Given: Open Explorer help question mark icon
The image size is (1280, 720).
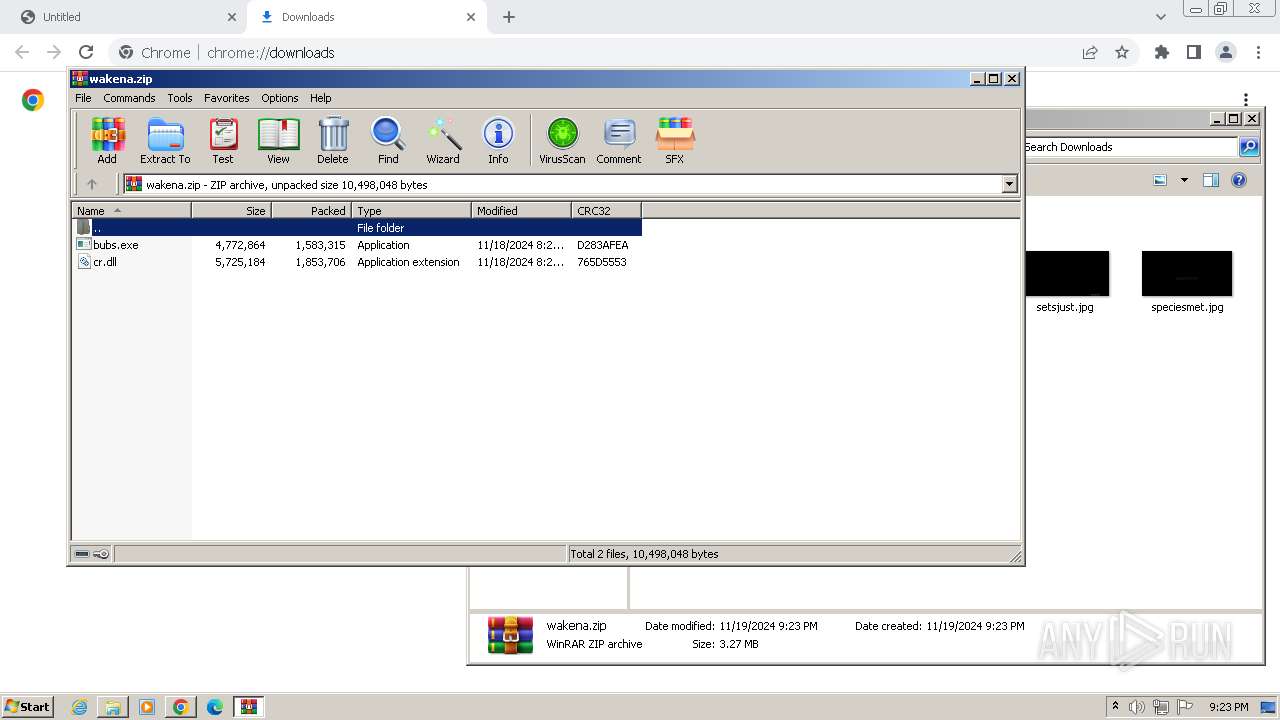Looking at the screenshot, I should tap(1239, 180).
